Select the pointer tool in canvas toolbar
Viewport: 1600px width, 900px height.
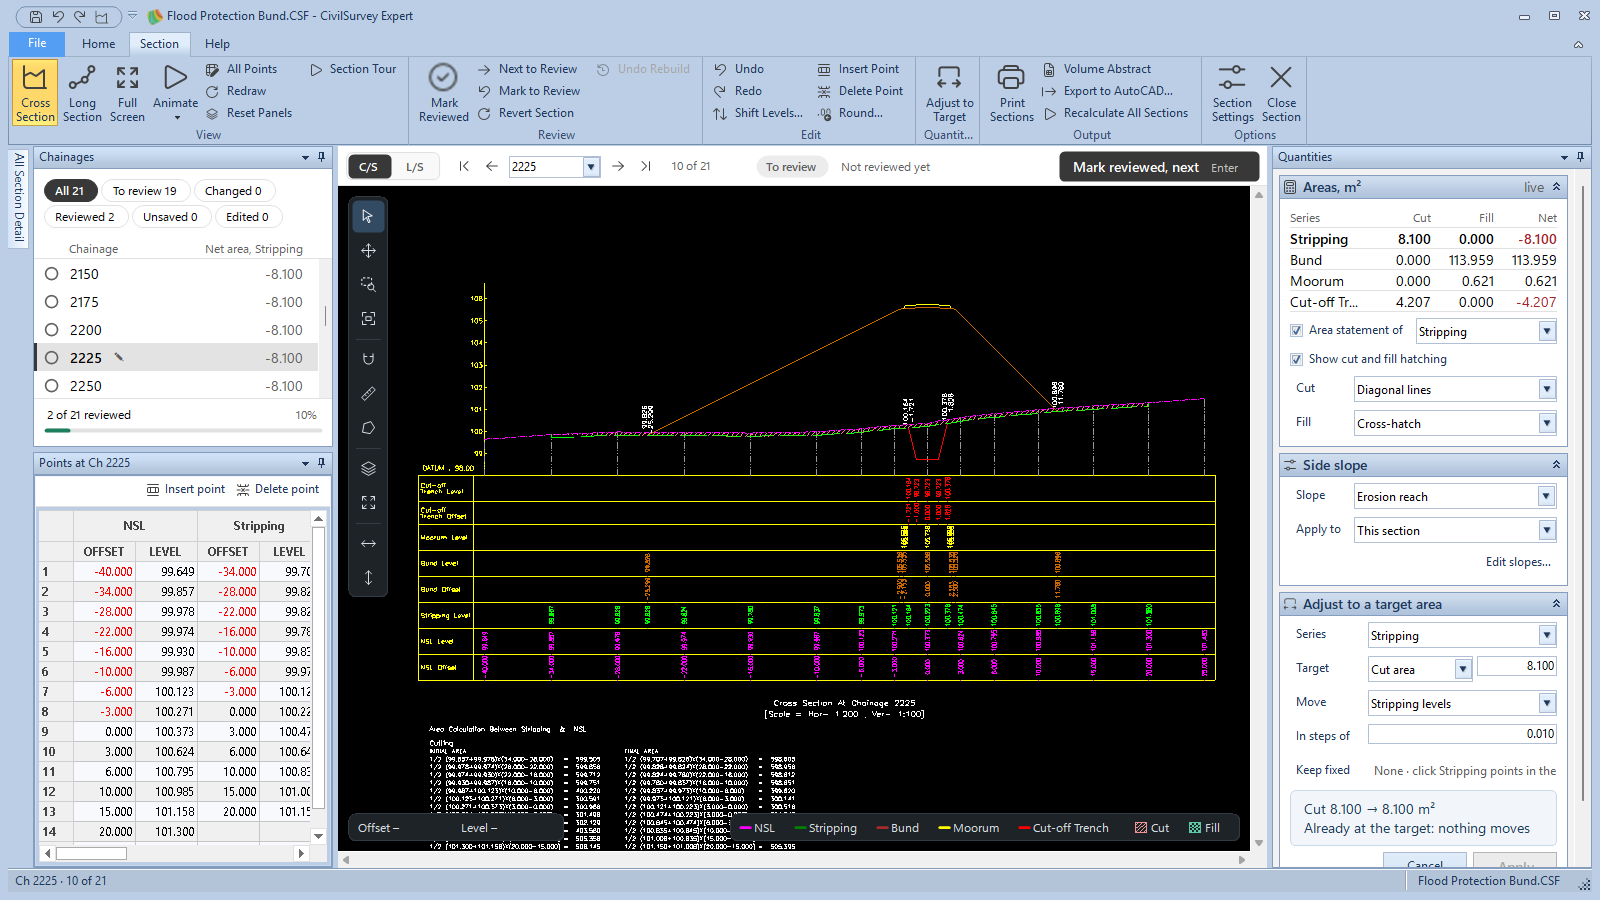click(368, 216)
